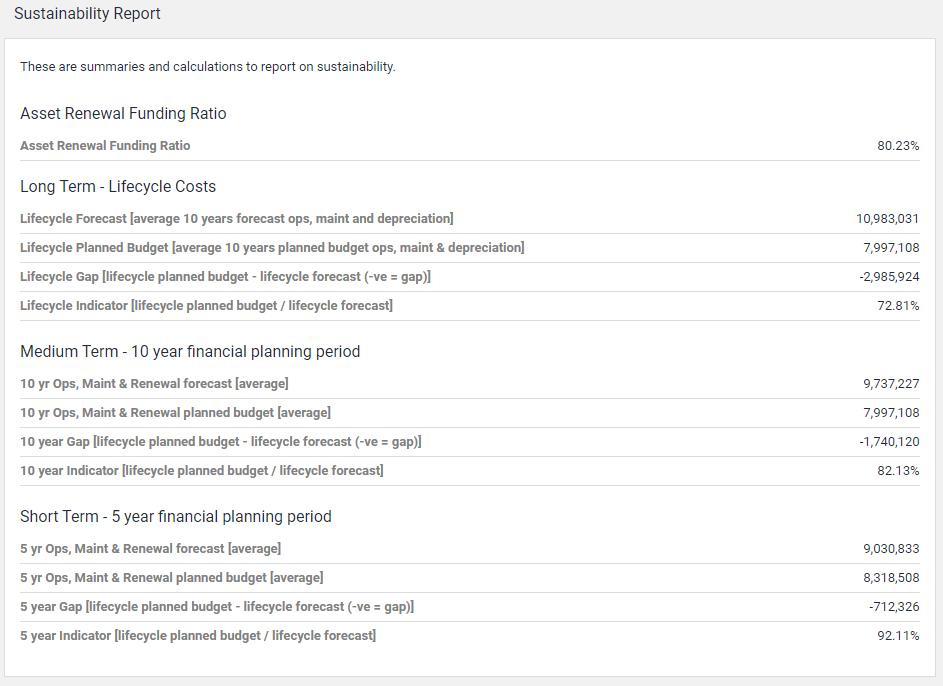Select the Lifecycle Forecast row label
The width and height of the screenshot is (943, 686).
pyautogui.click(x=236, y=219)
